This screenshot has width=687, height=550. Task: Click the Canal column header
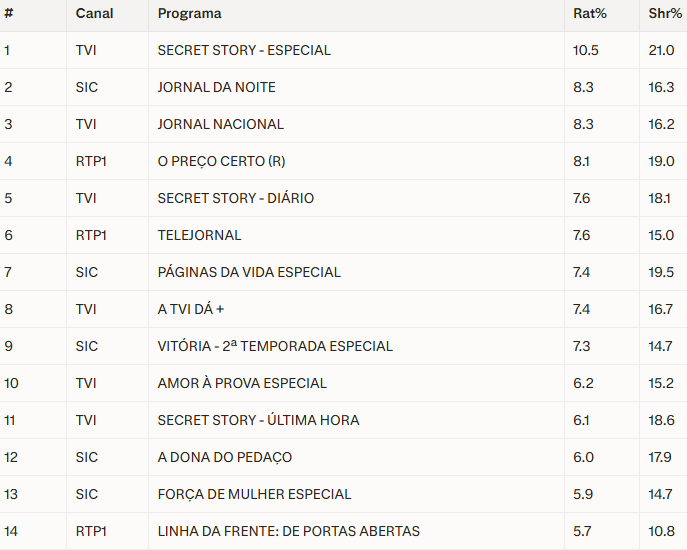pos(94,14)
